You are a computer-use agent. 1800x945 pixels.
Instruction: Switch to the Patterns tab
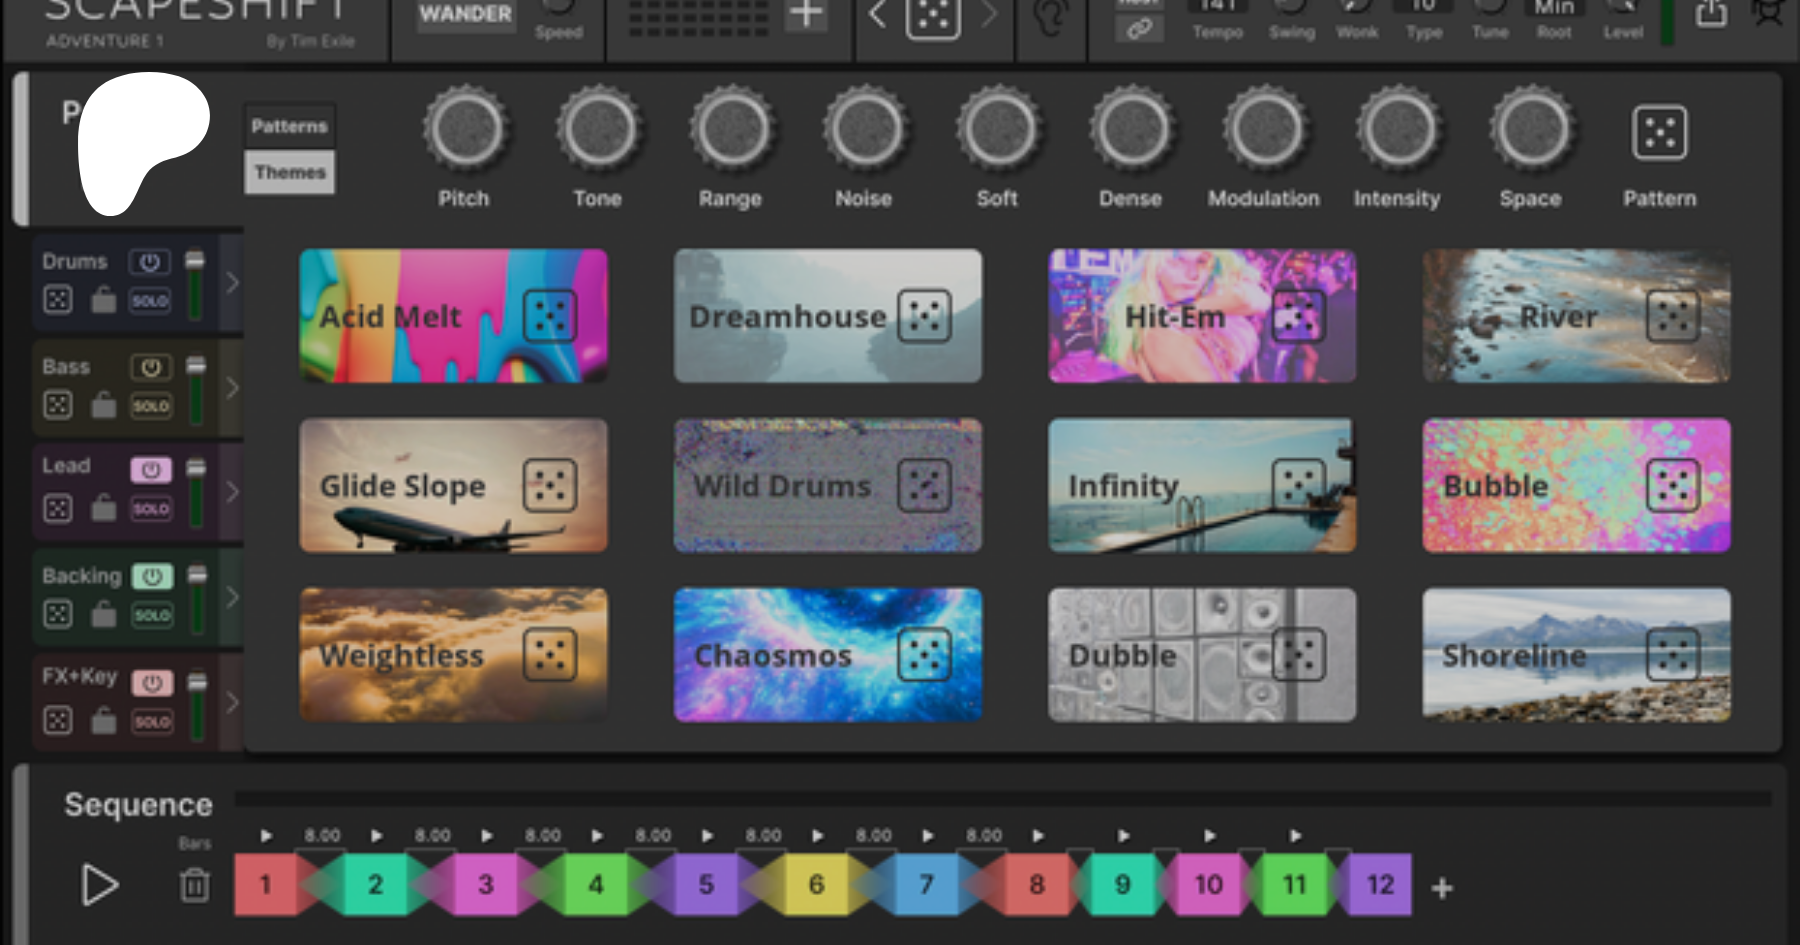pyautogui.click(x=289, y=126)
